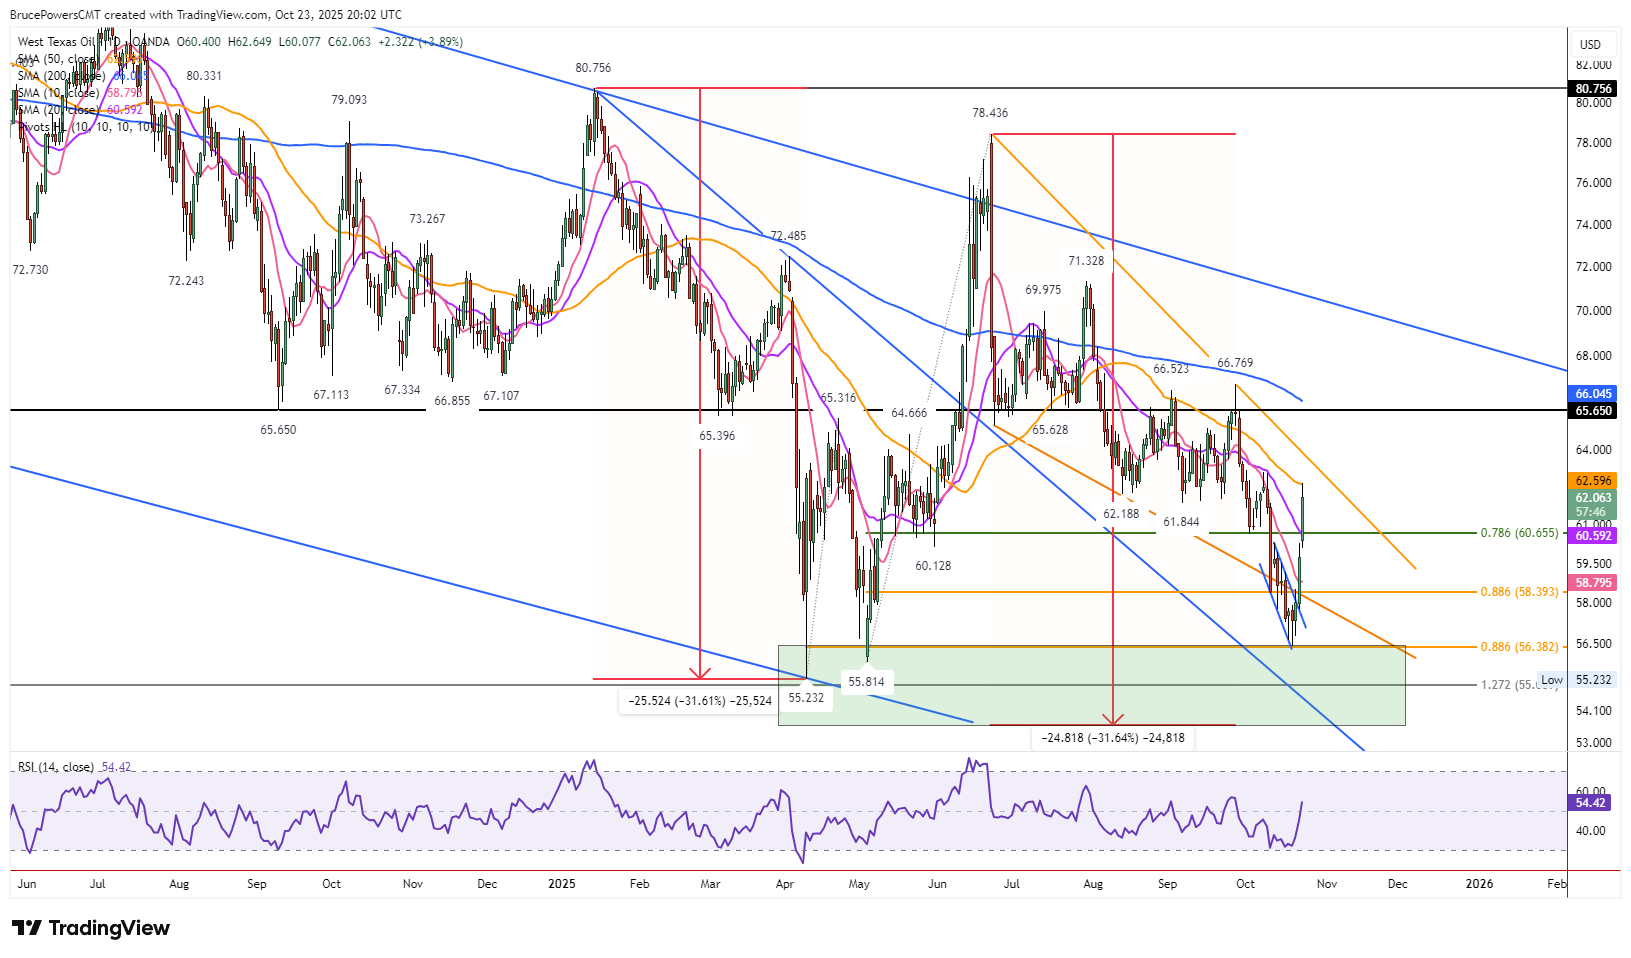
Task: Click the orange 62.596 SMA price tag
Action: [1594, 481]
